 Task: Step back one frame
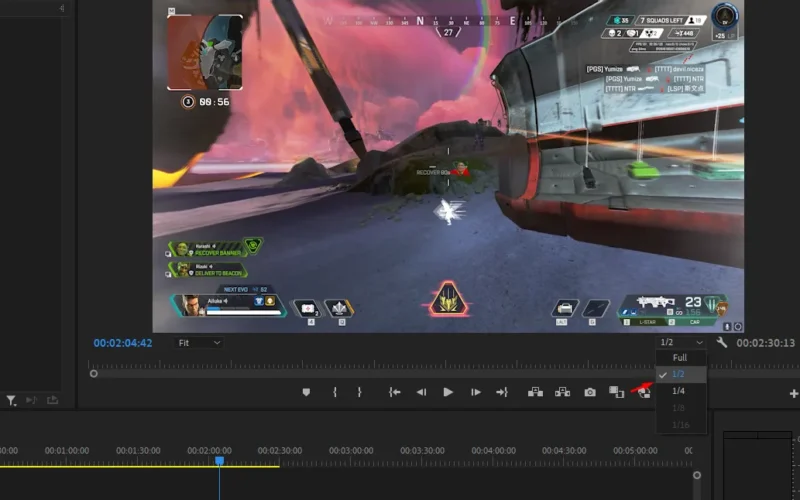(421, 392)
